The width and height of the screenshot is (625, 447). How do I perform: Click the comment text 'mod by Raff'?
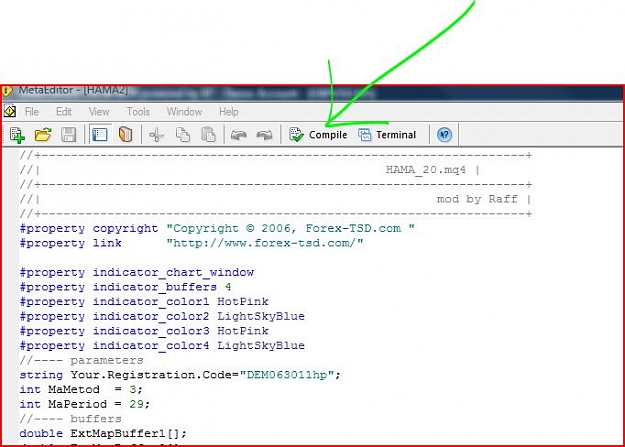tap(477, 199)
